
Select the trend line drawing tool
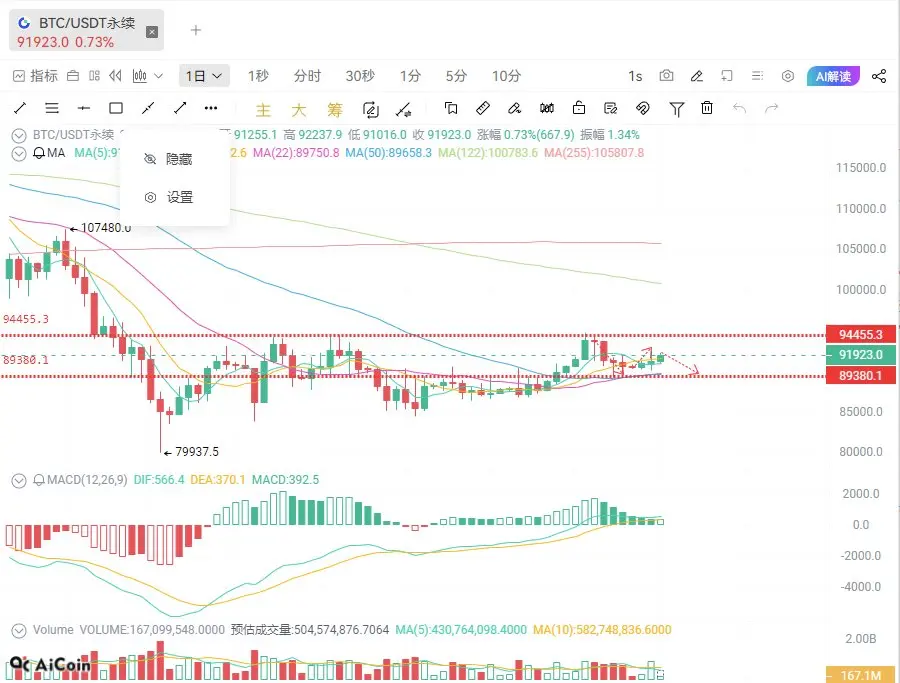click(20, 108)
